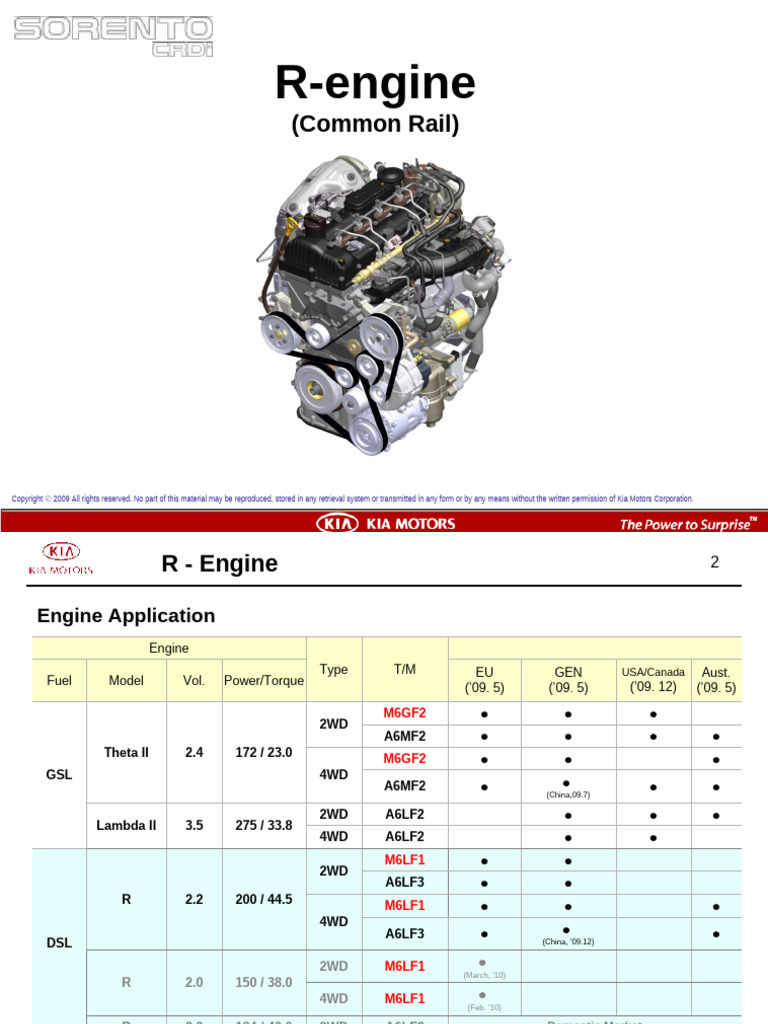Click the "Vol." column header
768x1024 pixels.
click(x=194, y=680)
